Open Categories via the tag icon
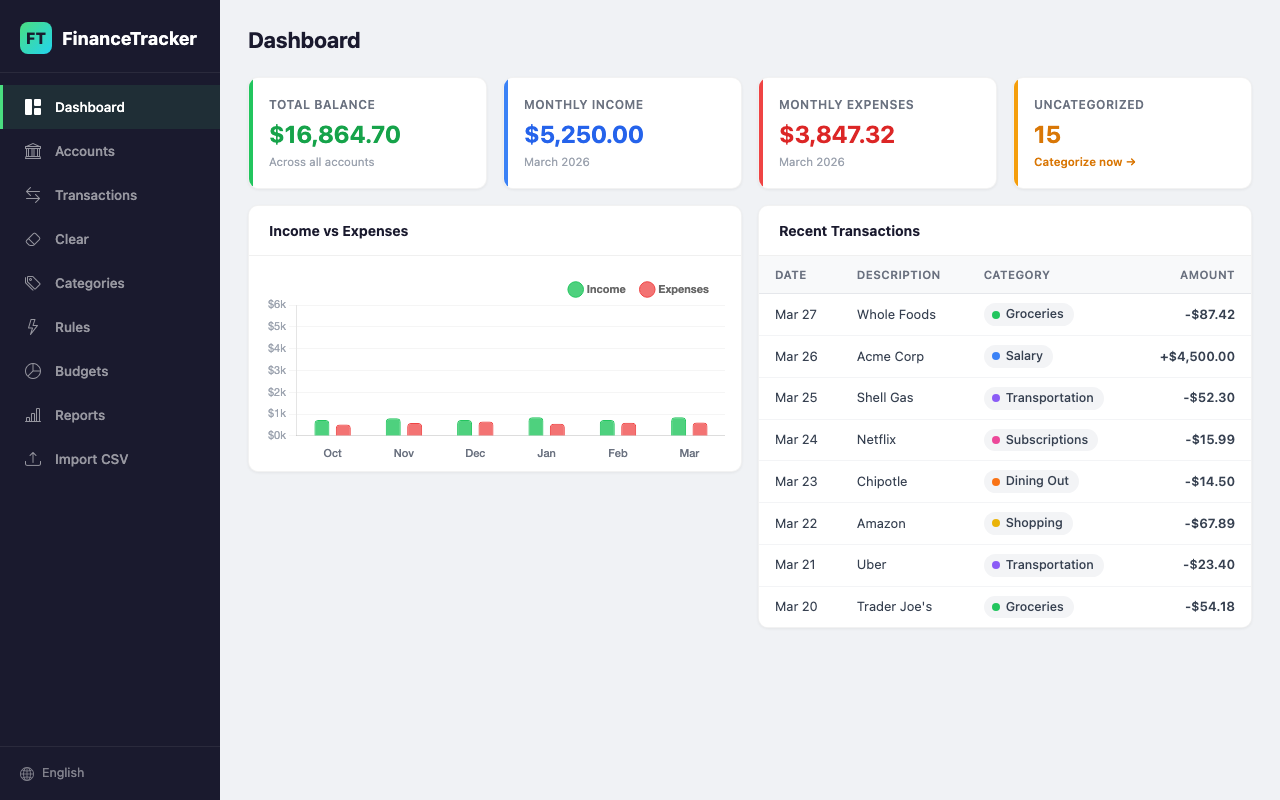Screen dimensions: 1280x800 [33, 283]
